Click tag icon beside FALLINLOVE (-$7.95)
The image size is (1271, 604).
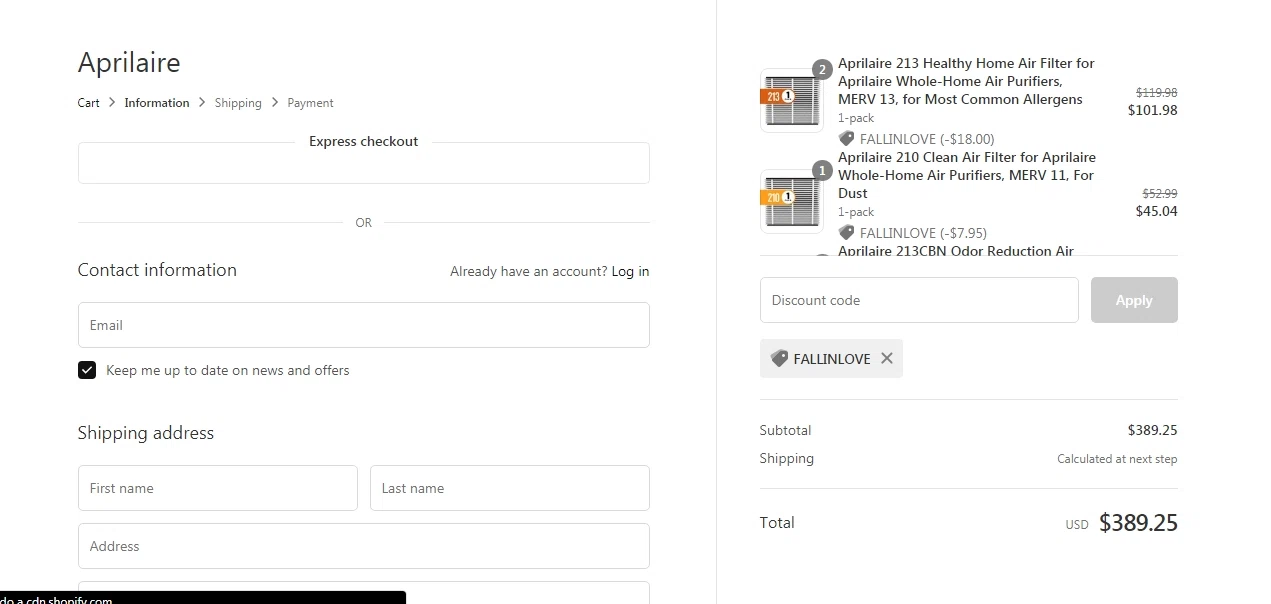point(846,233)
